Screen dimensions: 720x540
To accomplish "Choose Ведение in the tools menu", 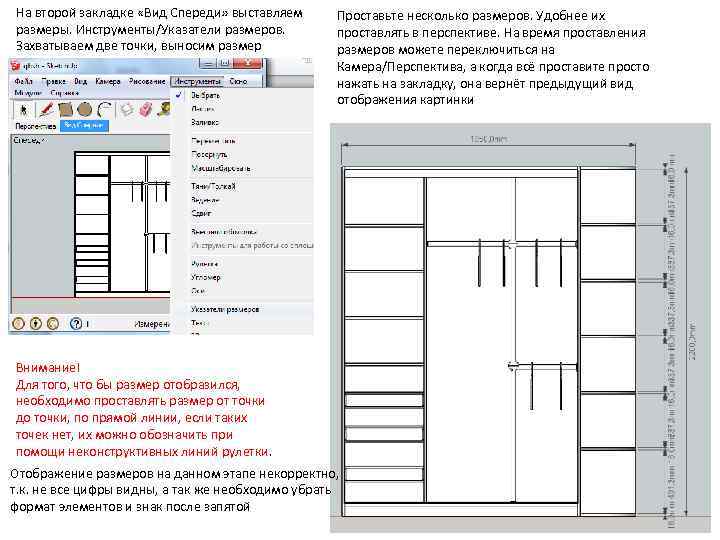I will (x=205, y=200).
